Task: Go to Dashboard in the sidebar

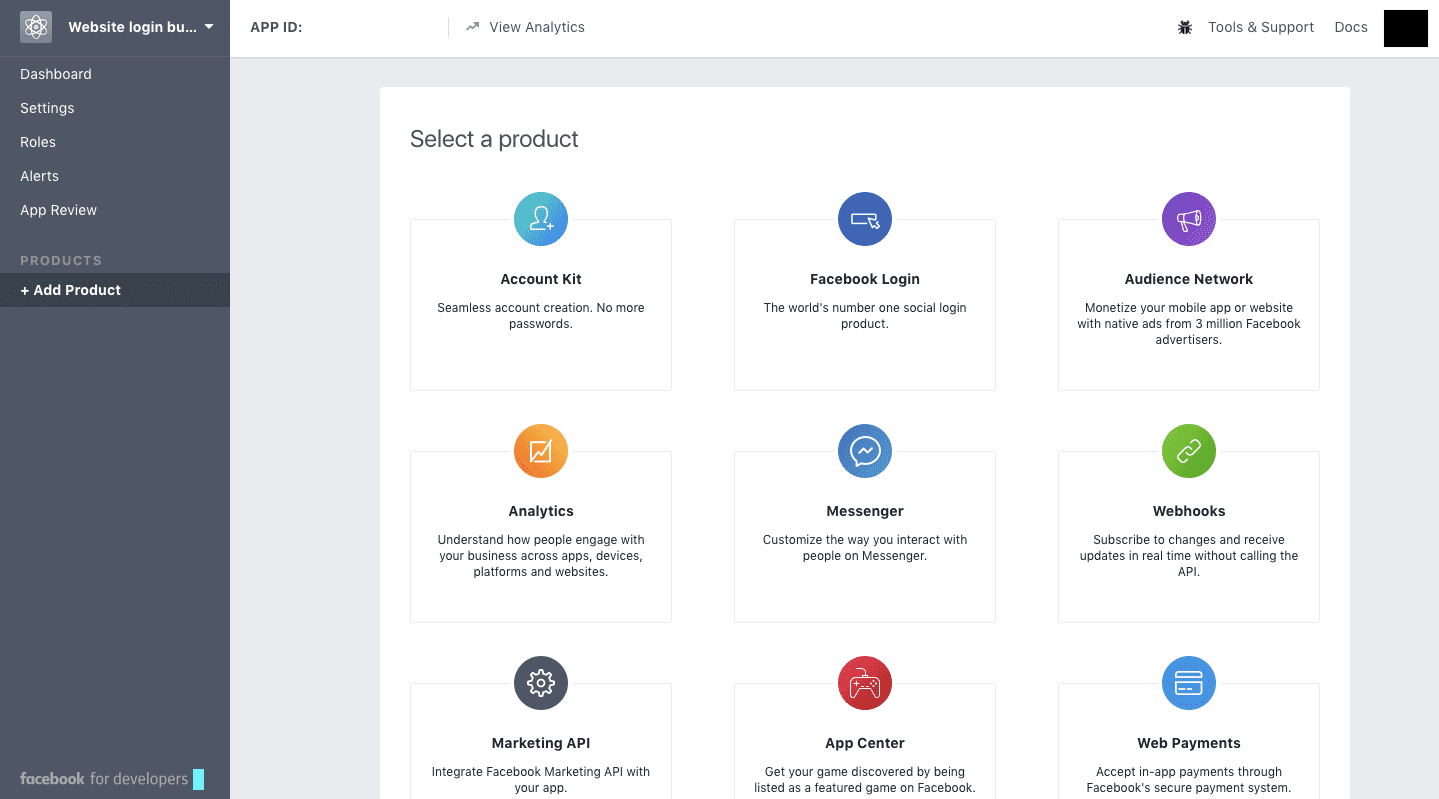Action: [56, 74]
